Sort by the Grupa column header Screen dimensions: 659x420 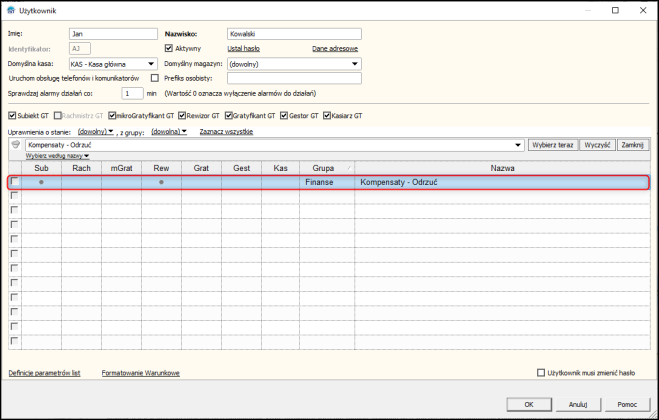[x=327, y=168]
